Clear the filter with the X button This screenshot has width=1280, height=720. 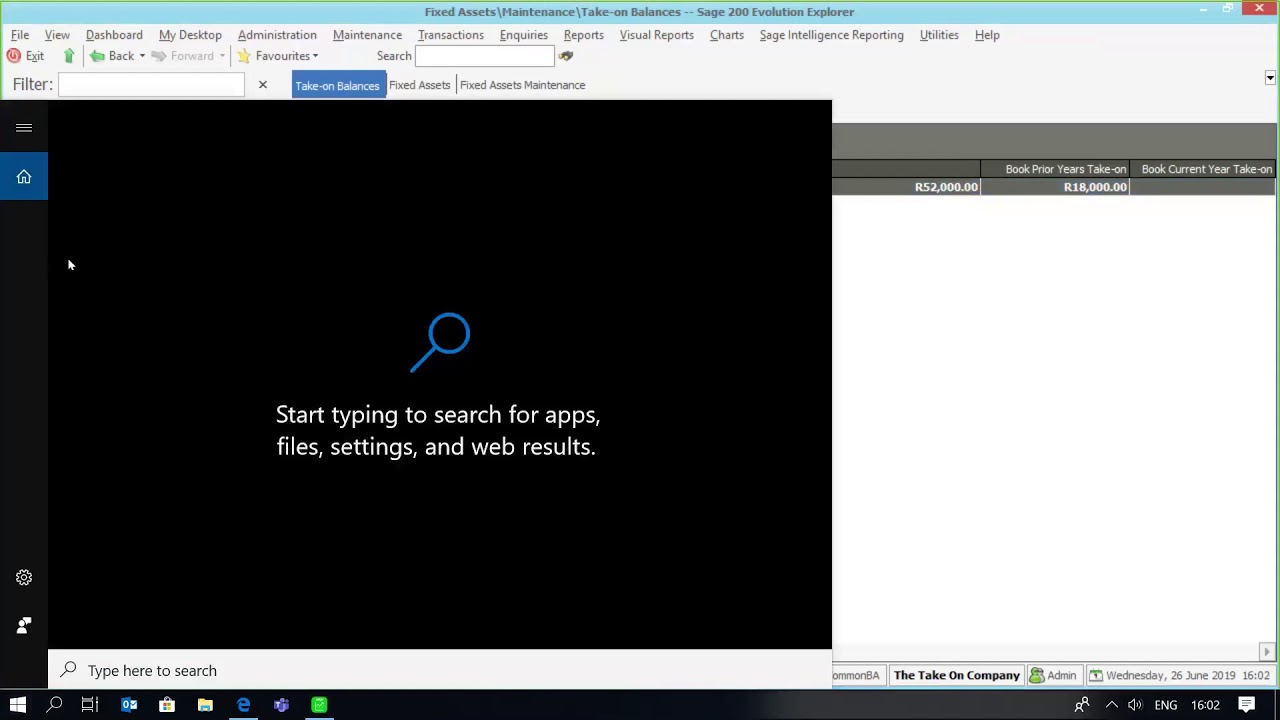pyautogui.click(x=263, y=85)
